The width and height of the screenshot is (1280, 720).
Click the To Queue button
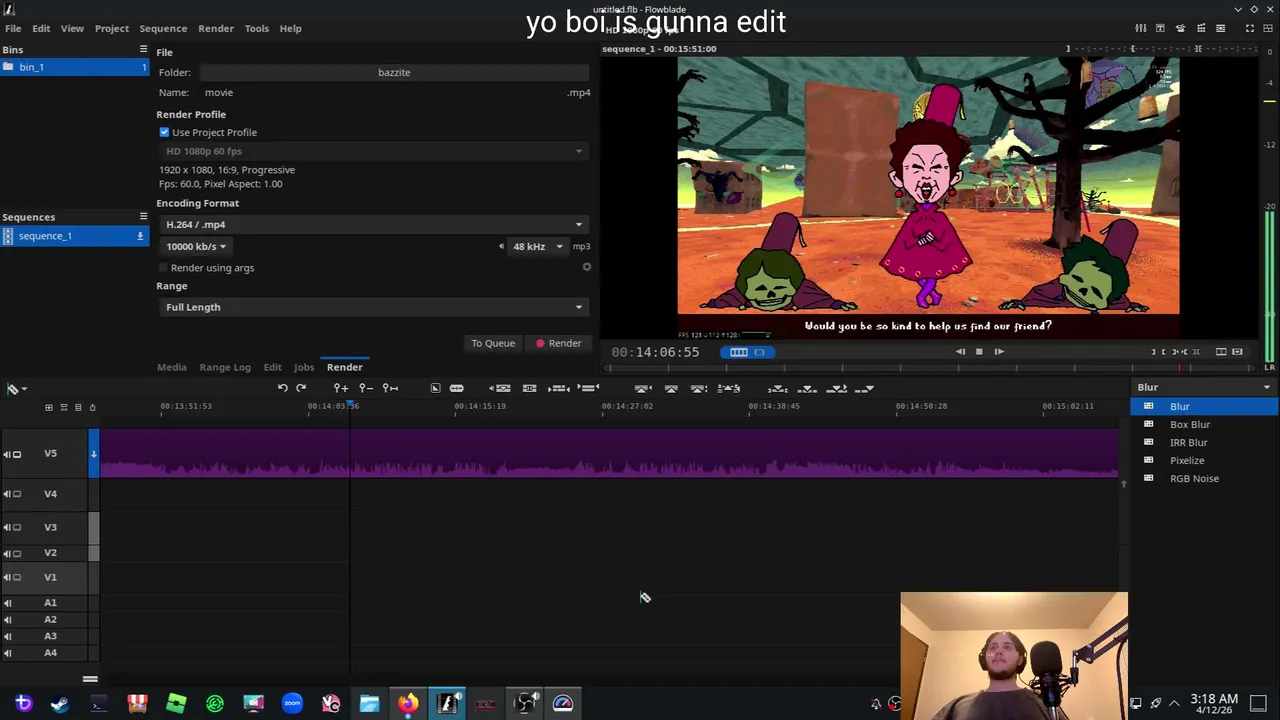493,343
